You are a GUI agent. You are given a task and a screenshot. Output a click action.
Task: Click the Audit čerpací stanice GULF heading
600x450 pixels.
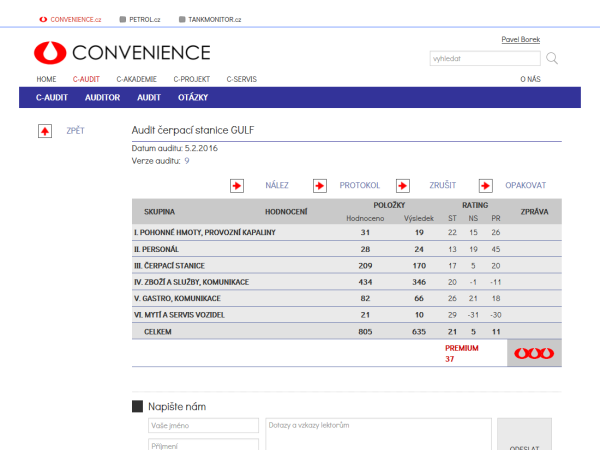(193, 130)
